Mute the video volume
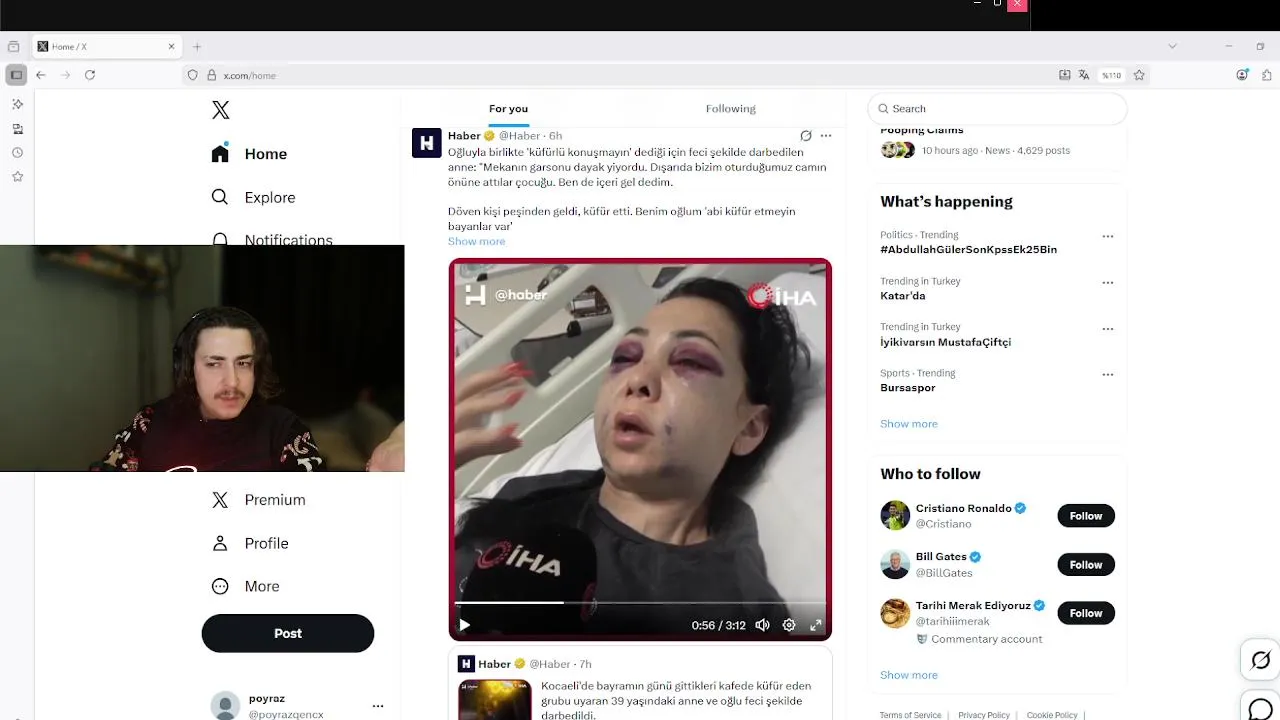Image resolution: width=1280 pixels, height=720 pixels. point(762,625)
